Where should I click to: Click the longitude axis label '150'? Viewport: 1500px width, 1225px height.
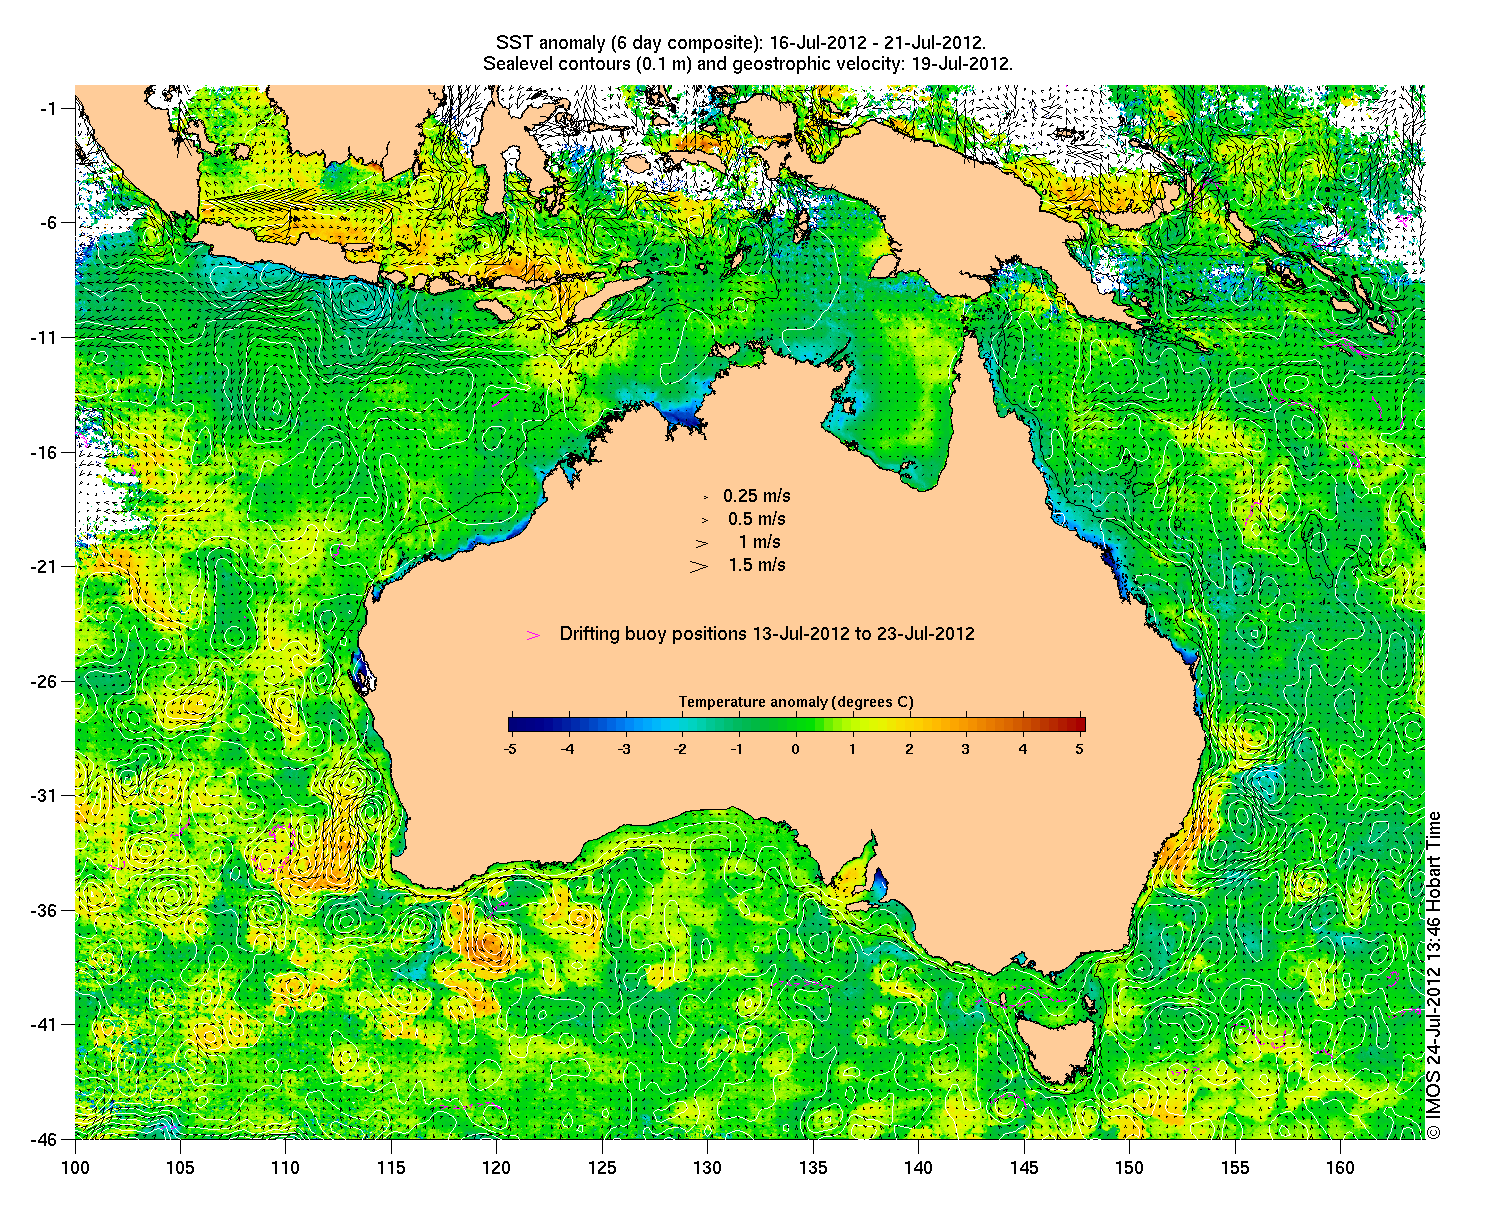click(1129, 1167)
